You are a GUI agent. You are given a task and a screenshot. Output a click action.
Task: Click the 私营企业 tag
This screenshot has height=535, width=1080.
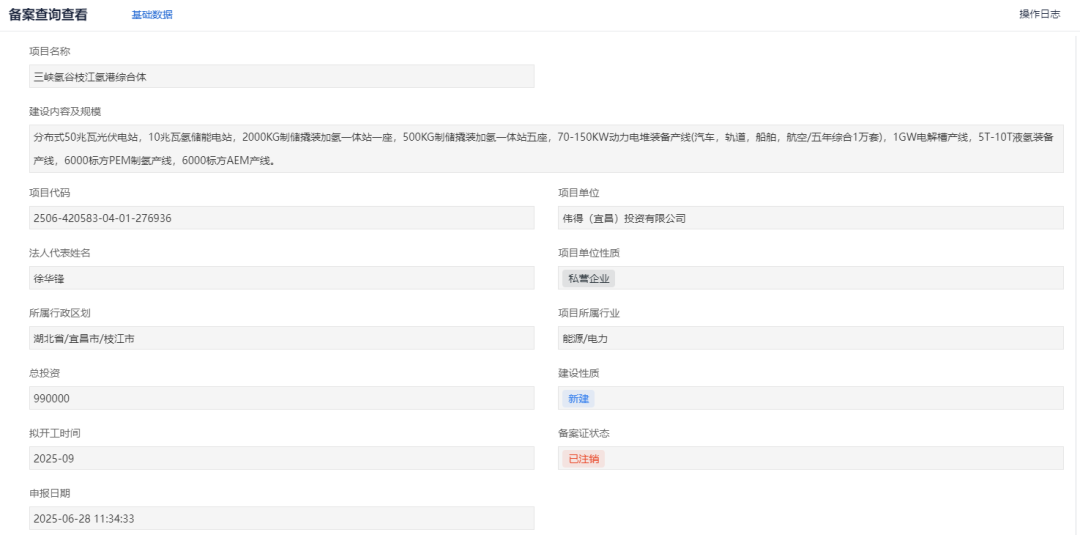point(589,278)
